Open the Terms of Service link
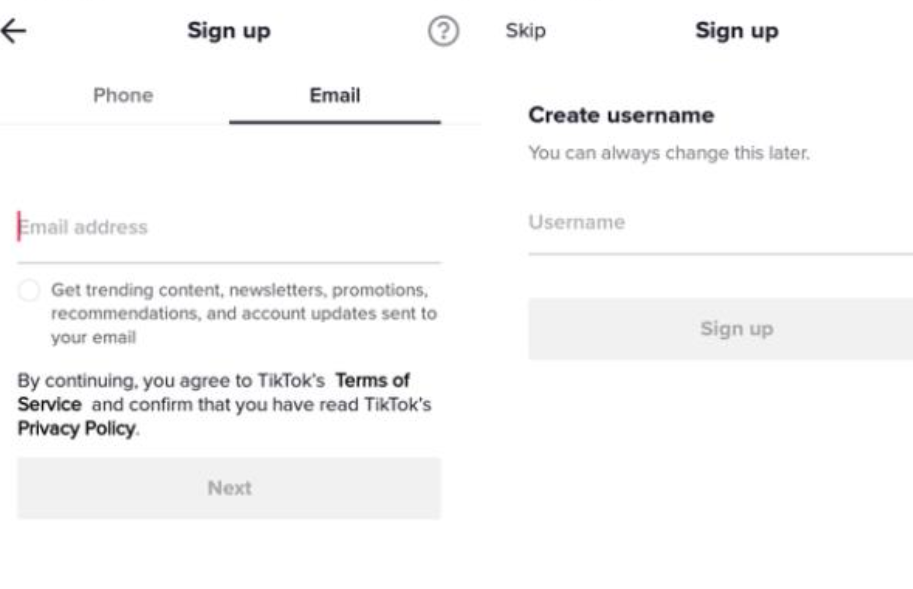The width and height of the screenshot is (913, 589). coord(371,381)
